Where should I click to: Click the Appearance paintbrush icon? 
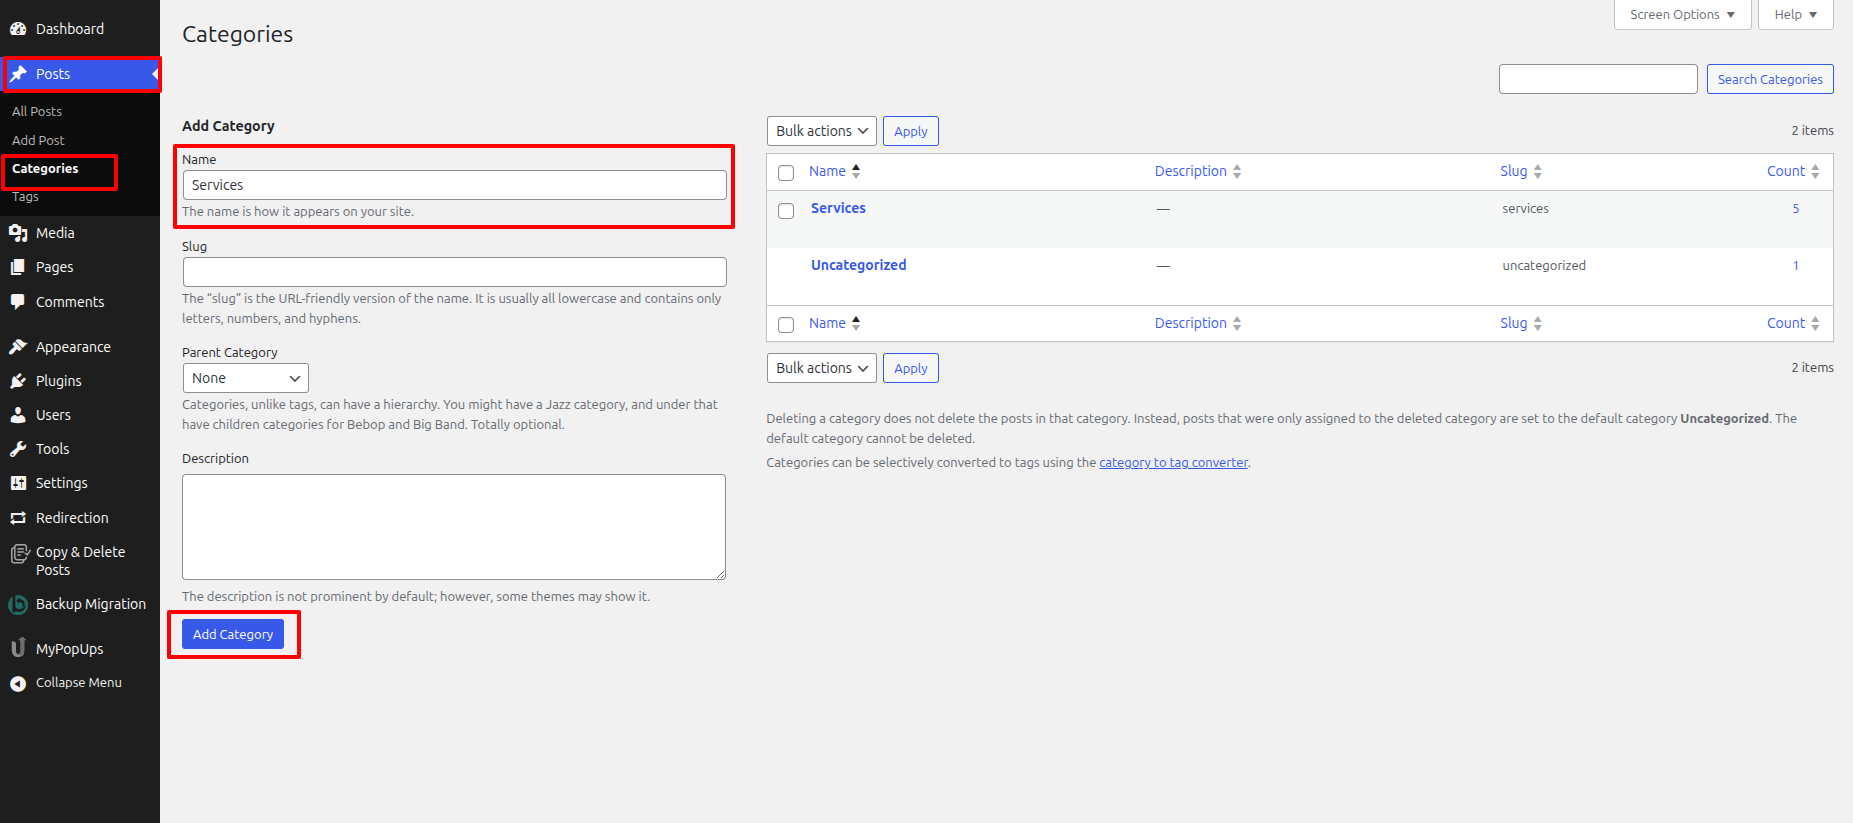coord(18,347)
